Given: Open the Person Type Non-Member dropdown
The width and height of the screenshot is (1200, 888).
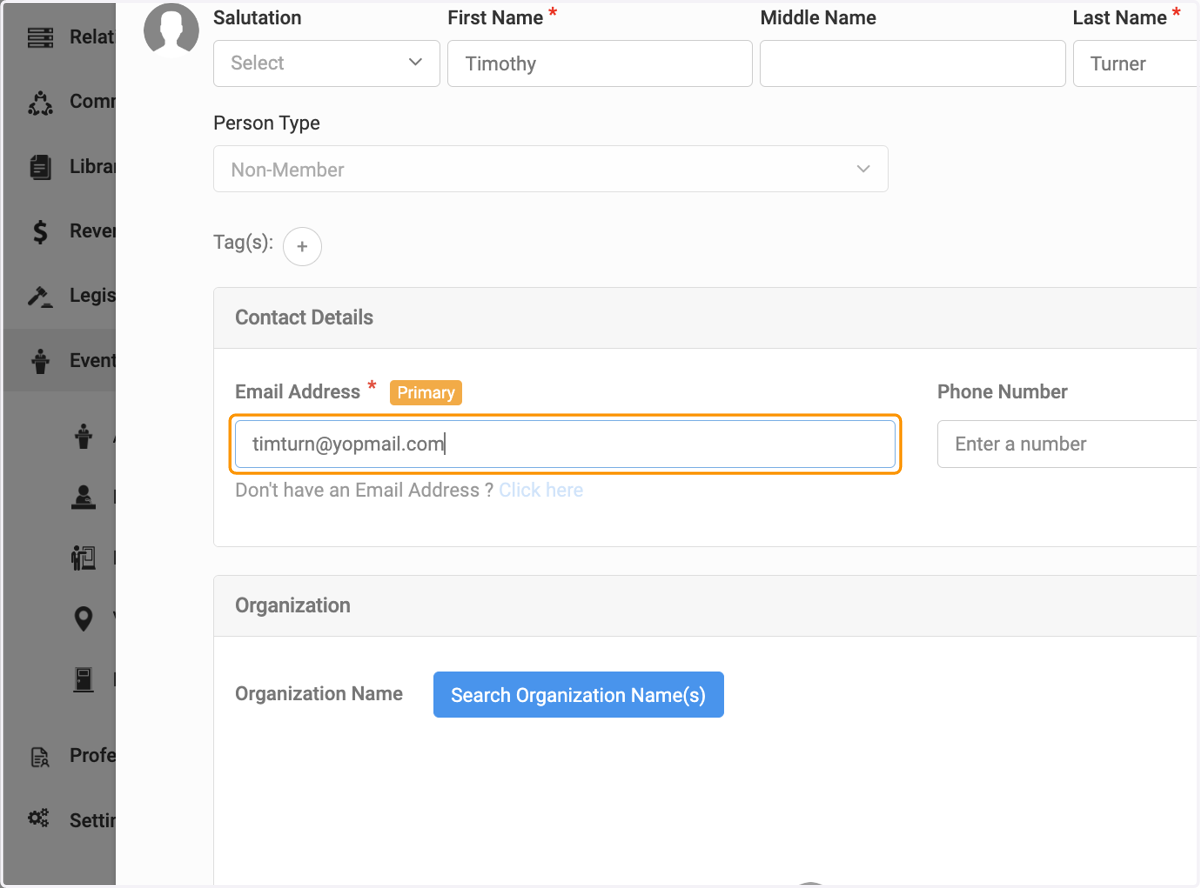Looking at the screenshot, I should [551, 169].
